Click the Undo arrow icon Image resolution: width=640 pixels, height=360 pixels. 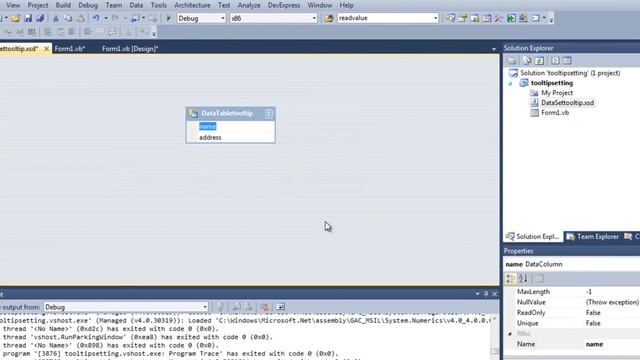pos(96,18)
